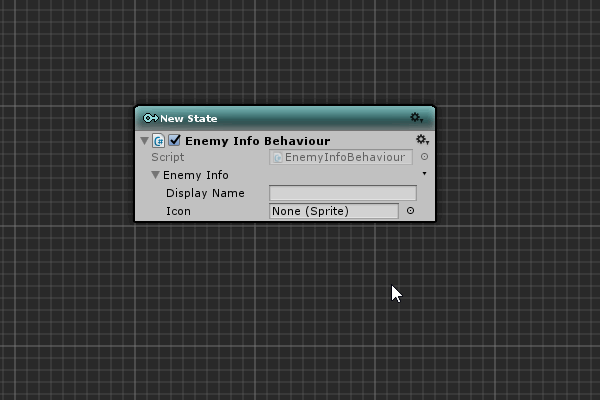
Task: Click the C# script icon beside the checkbox
Action: coord(158,141)
